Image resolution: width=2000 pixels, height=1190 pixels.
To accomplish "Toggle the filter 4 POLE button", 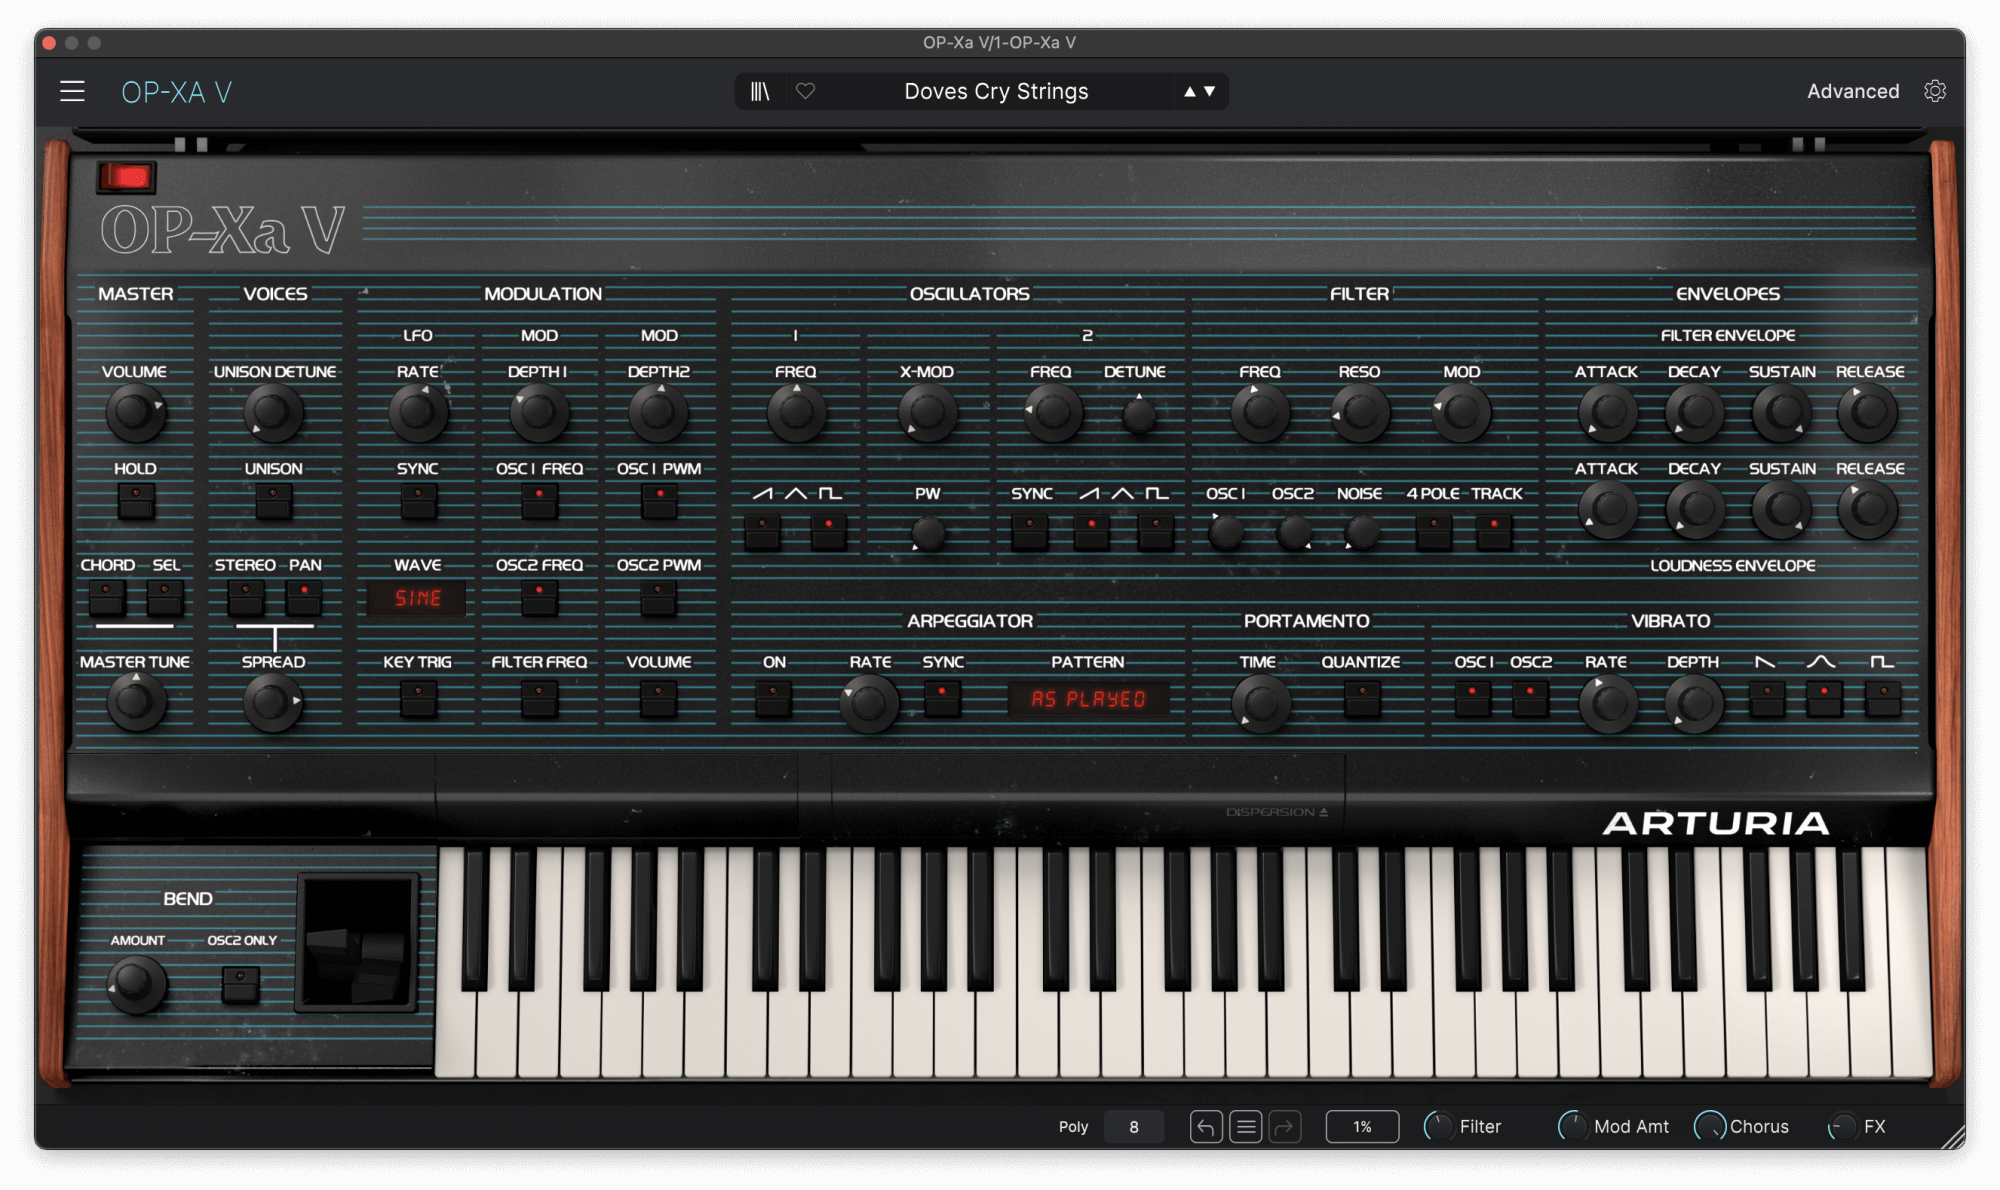I will pos(1434,530).
